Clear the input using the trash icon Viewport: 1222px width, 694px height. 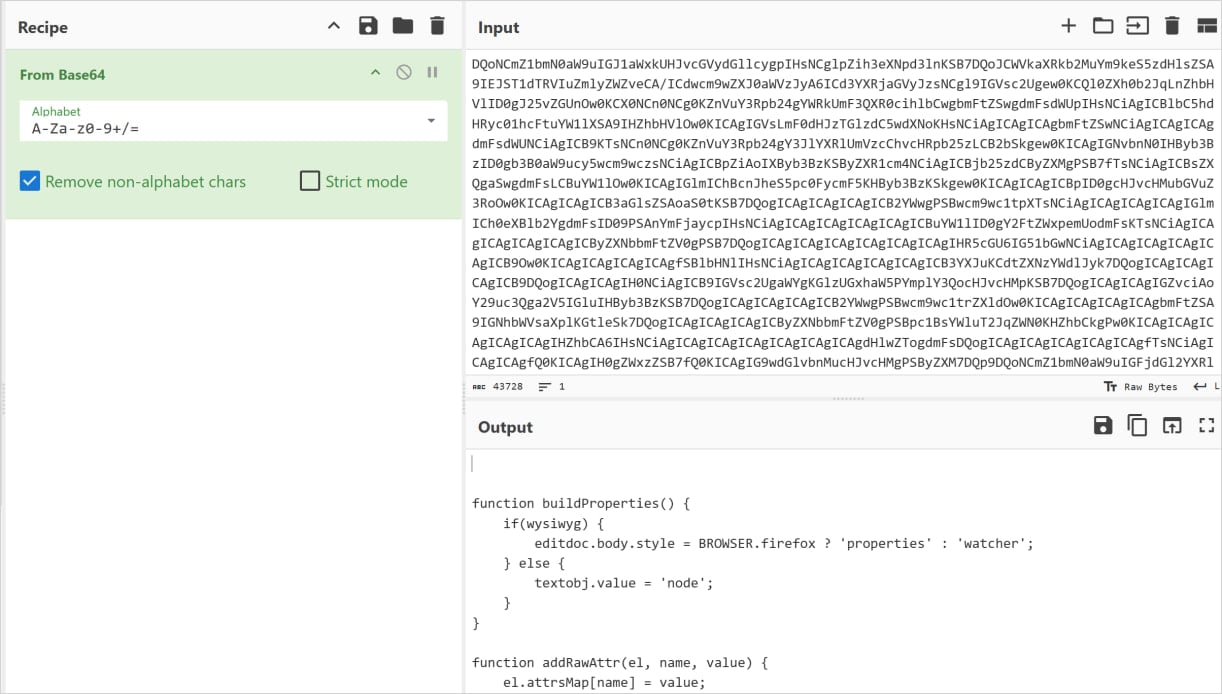[1172, 26]
